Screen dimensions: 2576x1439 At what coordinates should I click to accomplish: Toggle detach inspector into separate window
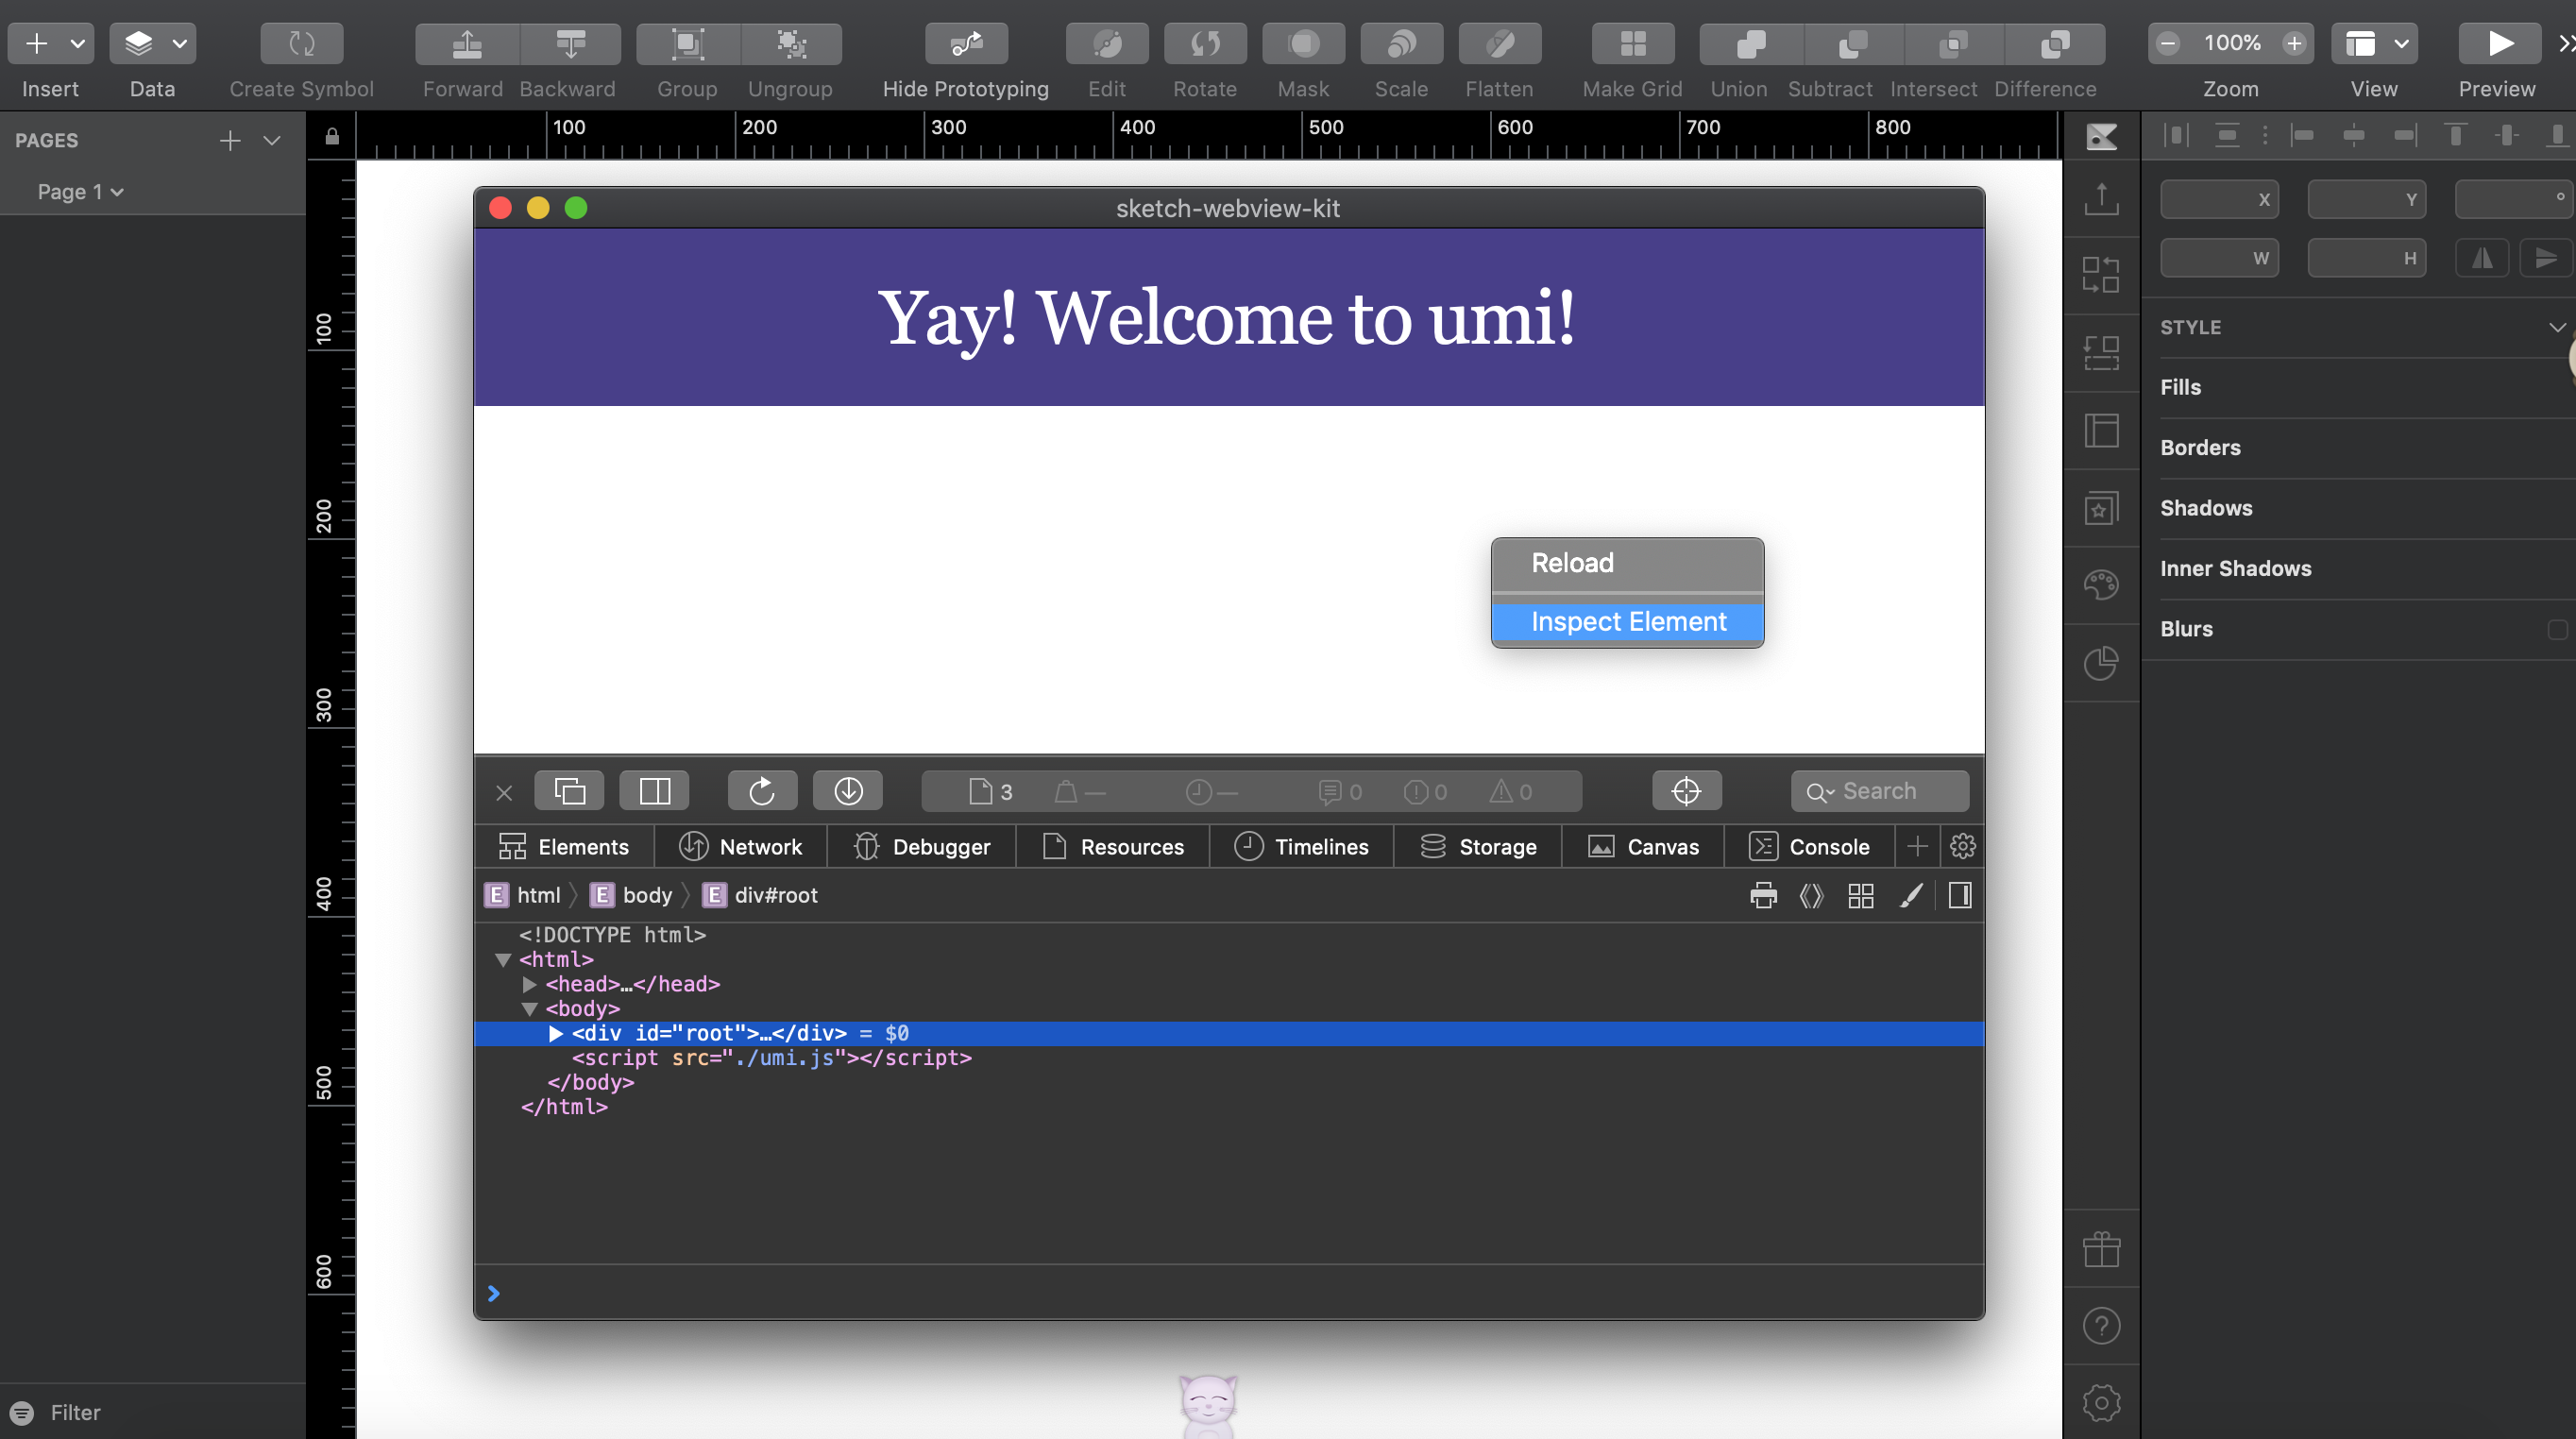(x=569, y=791)
